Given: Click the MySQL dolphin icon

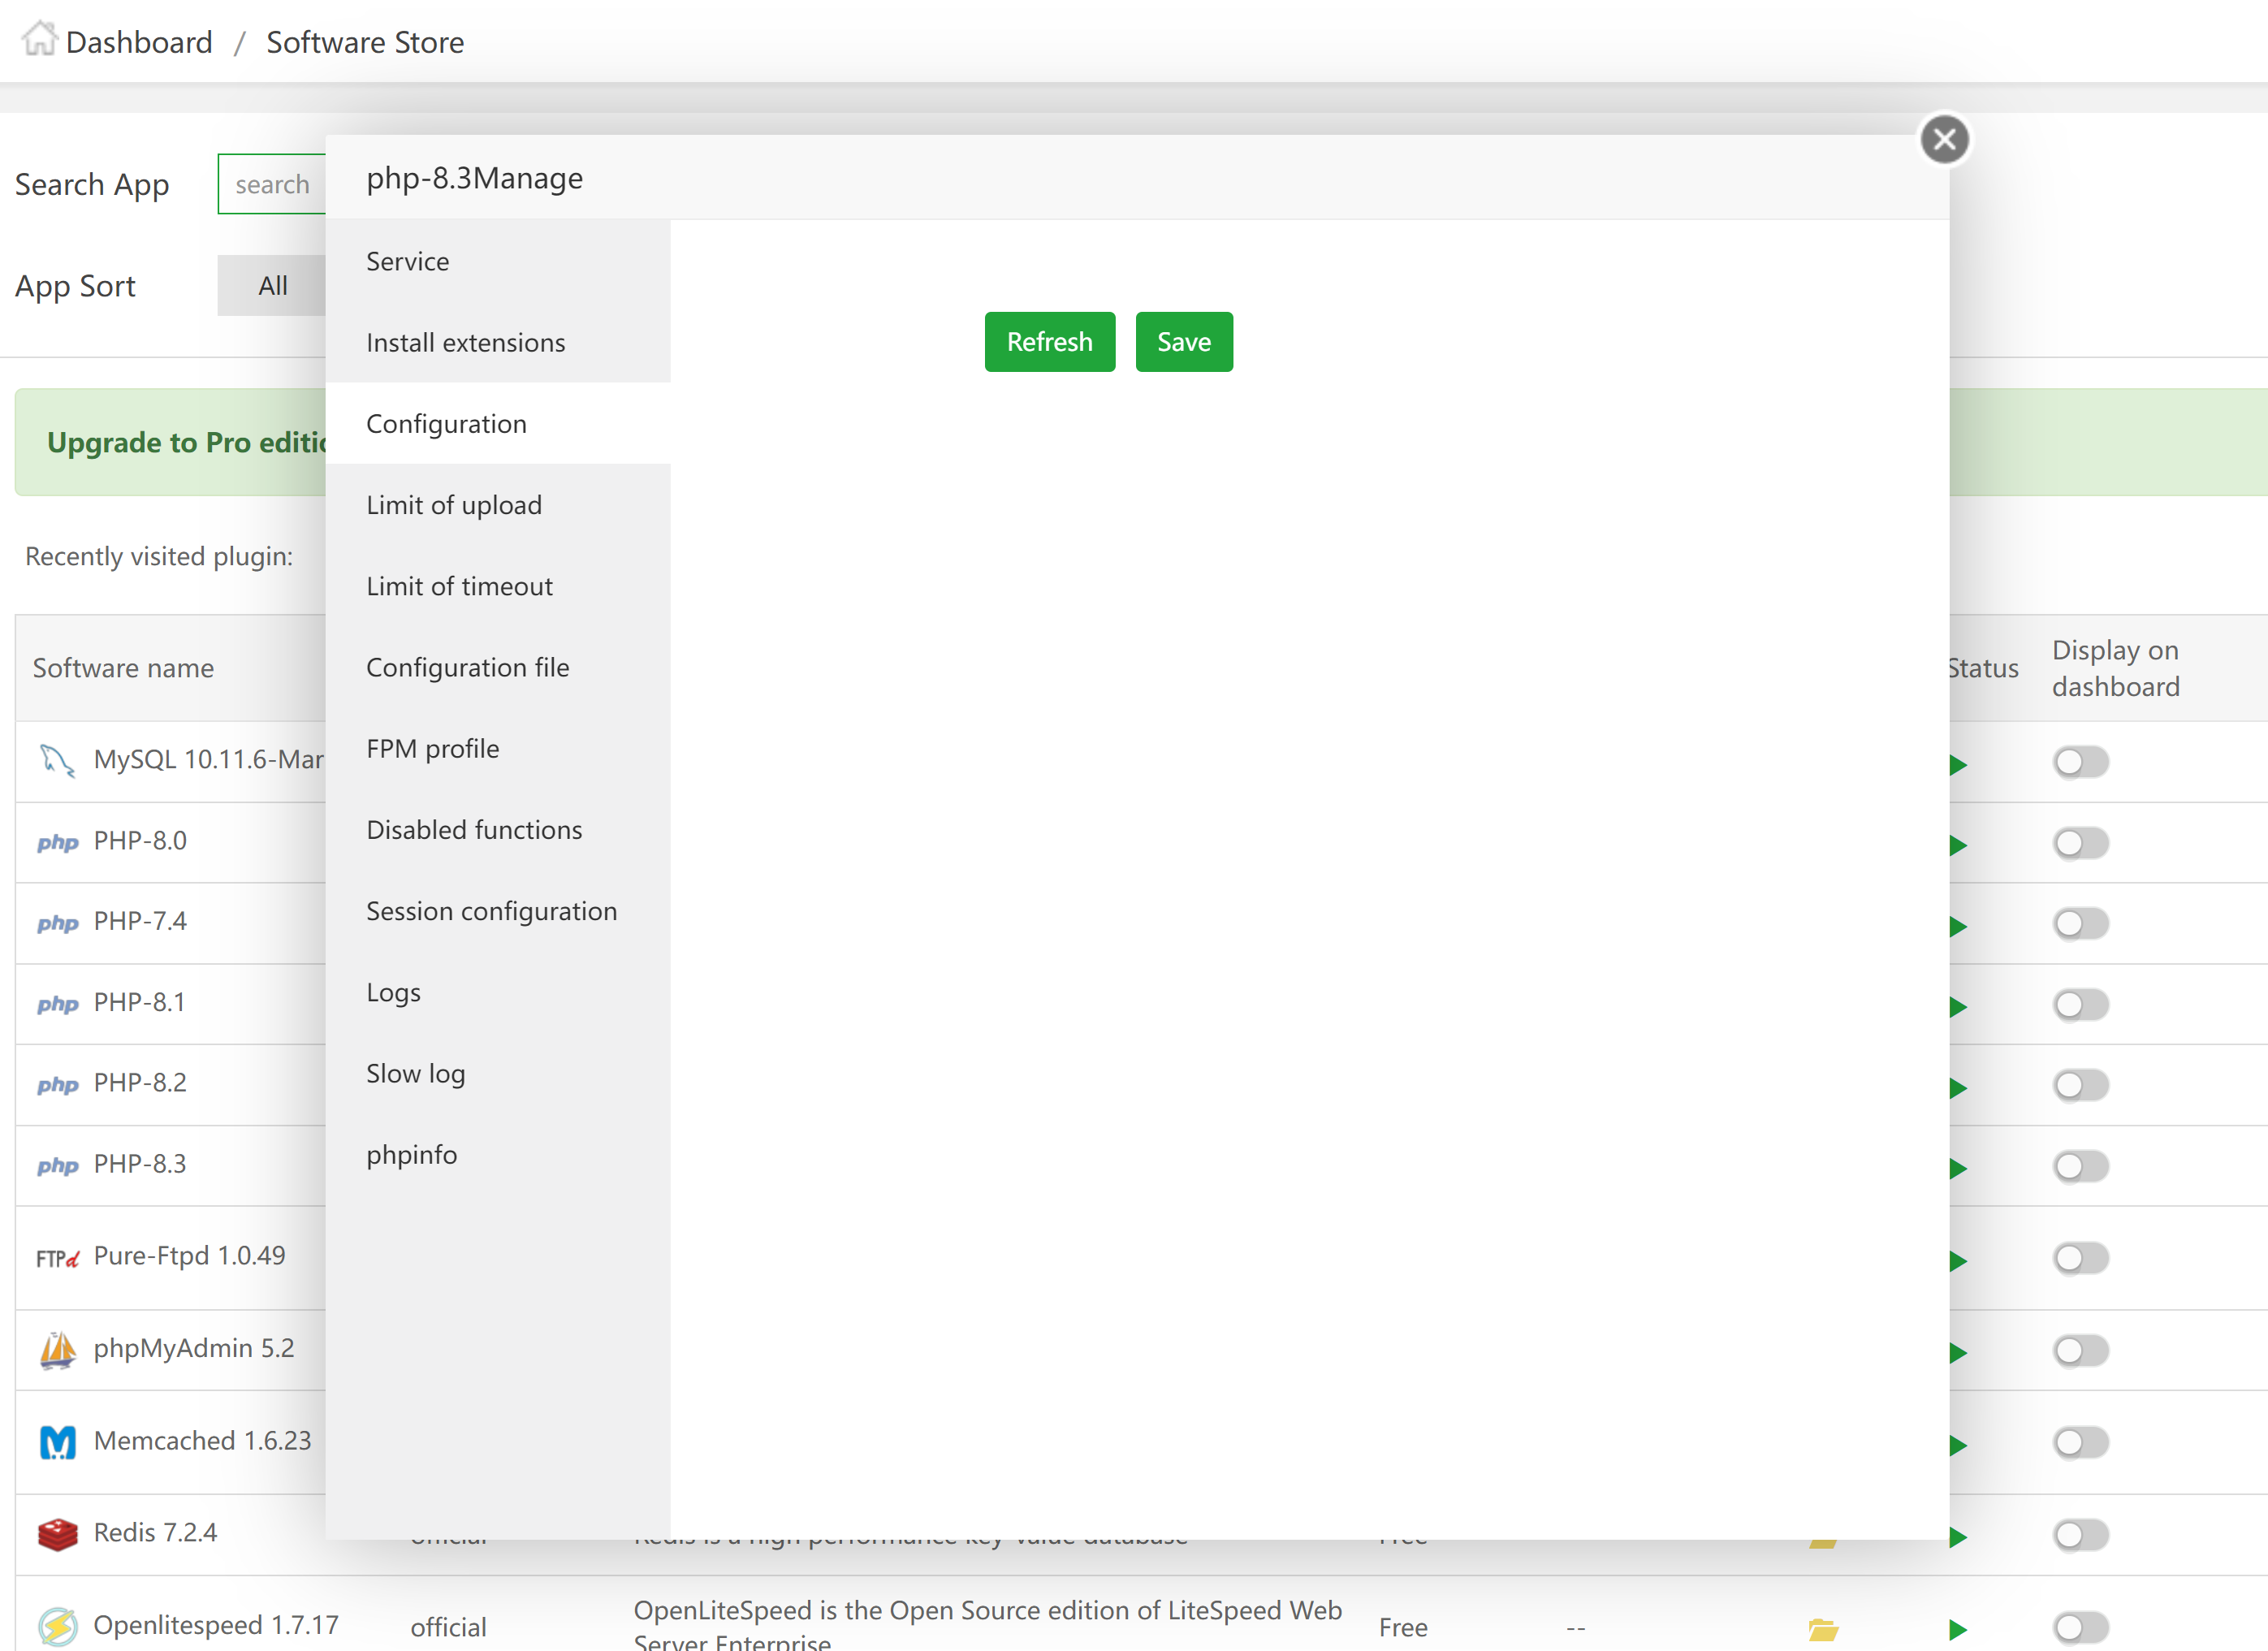Looking at the screenshot, I should [56, 761].
